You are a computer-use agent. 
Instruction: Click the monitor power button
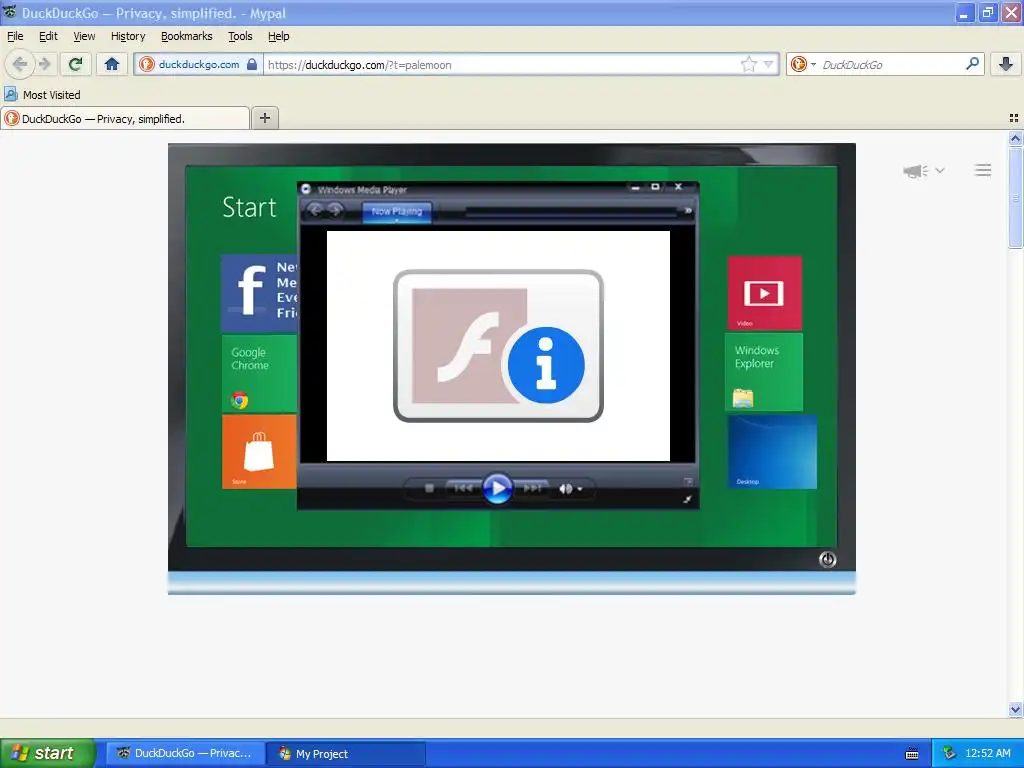pos(827,560)
